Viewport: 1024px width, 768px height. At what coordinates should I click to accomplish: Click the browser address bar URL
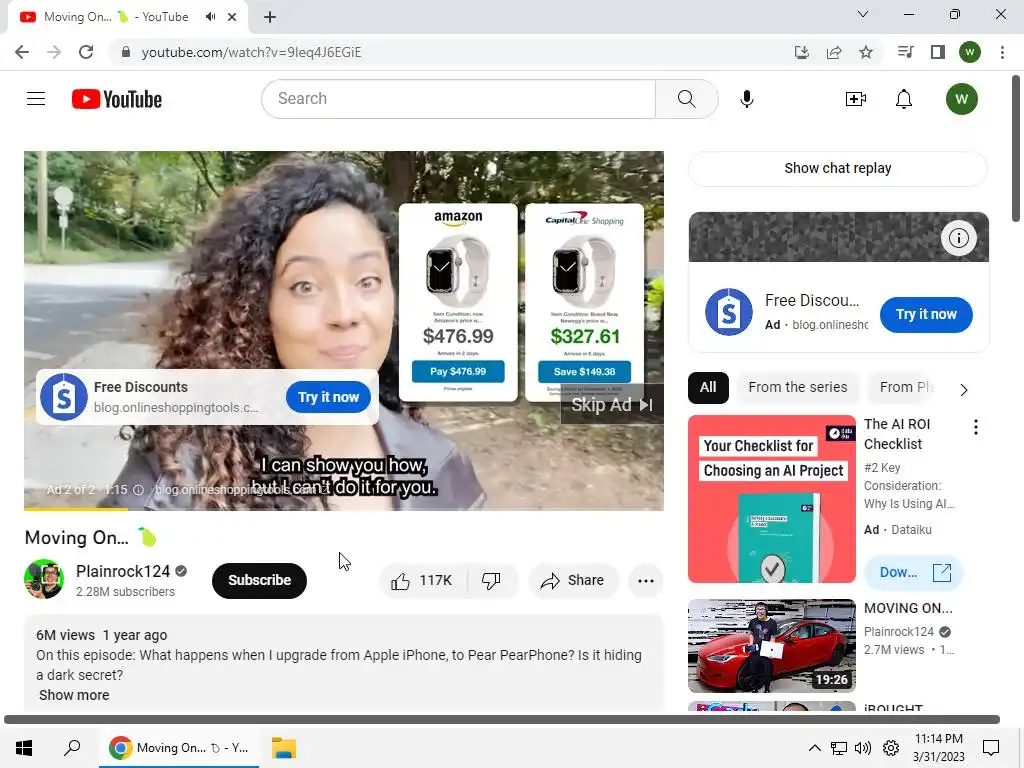[251, 52]
